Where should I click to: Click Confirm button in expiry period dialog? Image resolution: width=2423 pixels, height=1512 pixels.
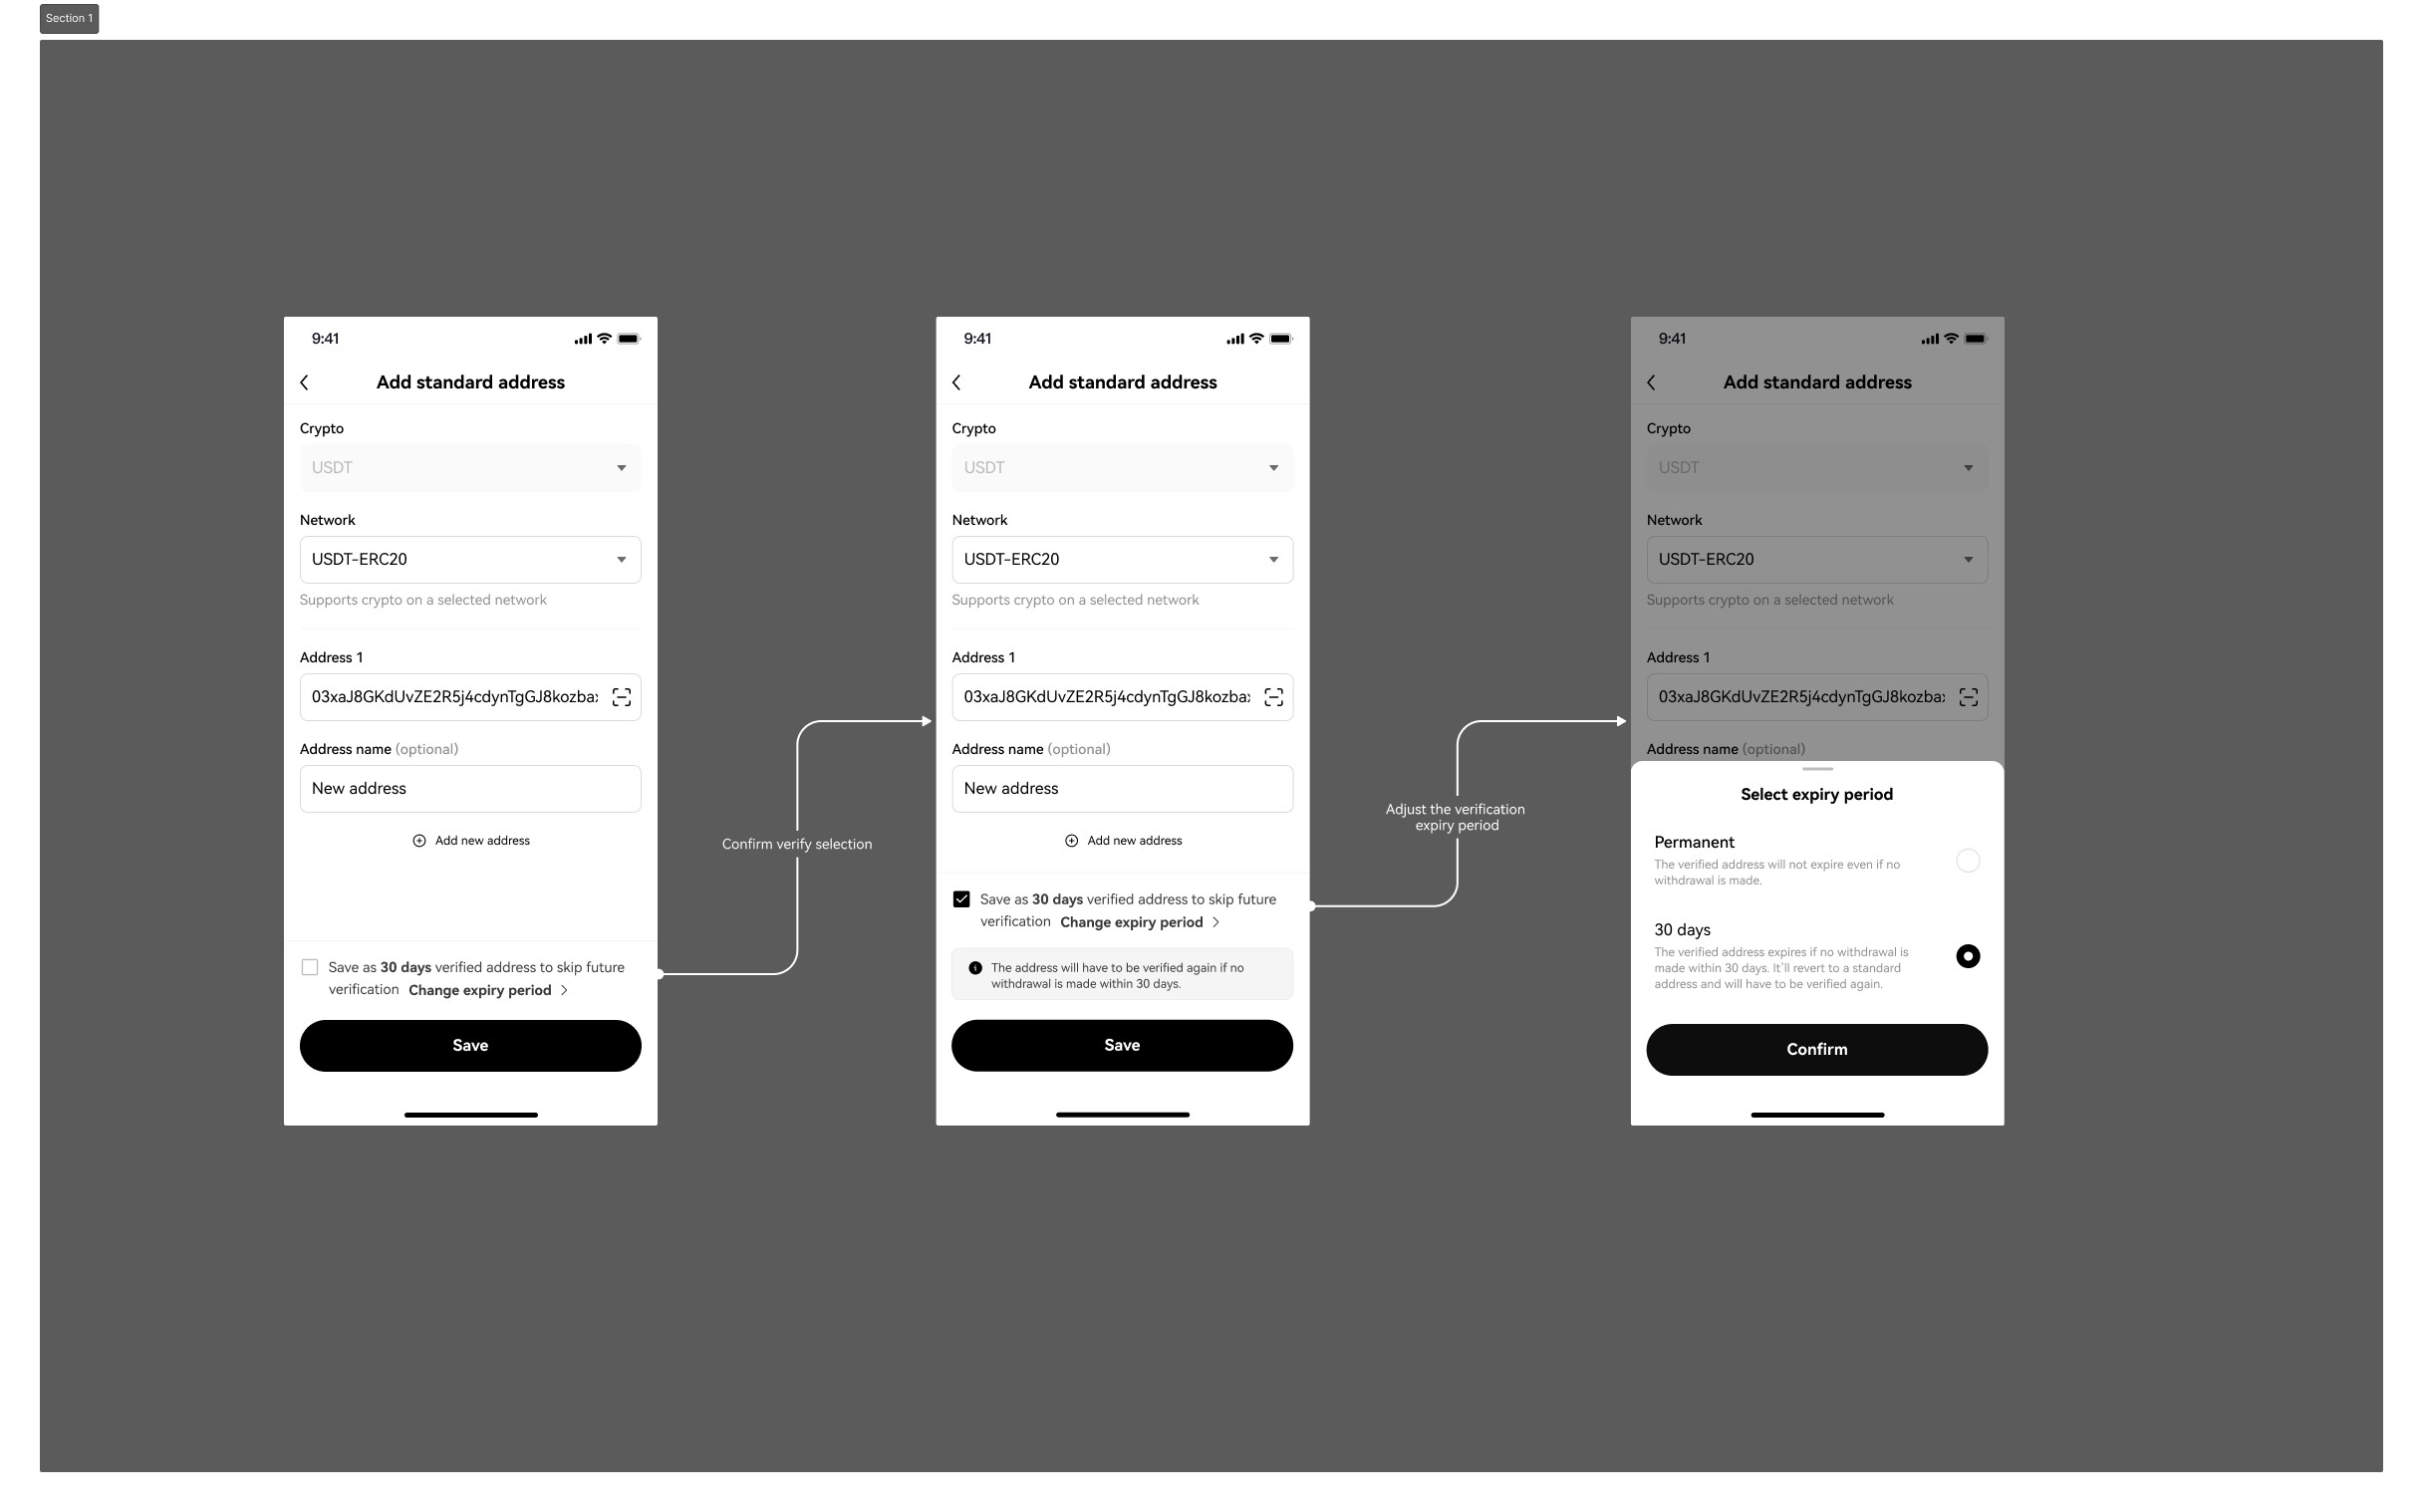tap(1815, 1049)
